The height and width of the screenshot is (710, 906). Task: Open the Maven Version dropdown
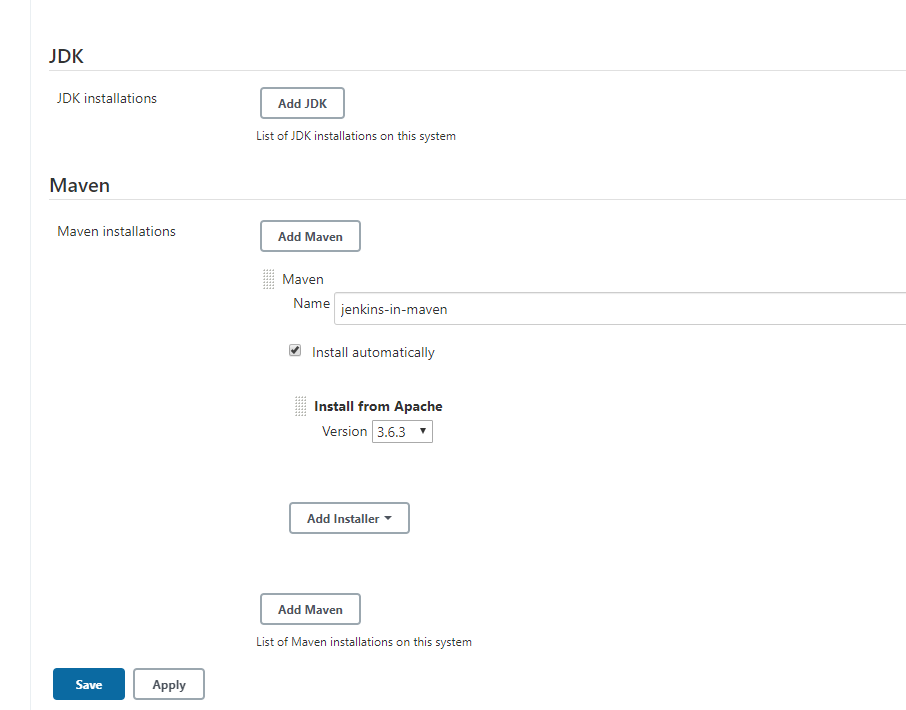pos(402,432)
